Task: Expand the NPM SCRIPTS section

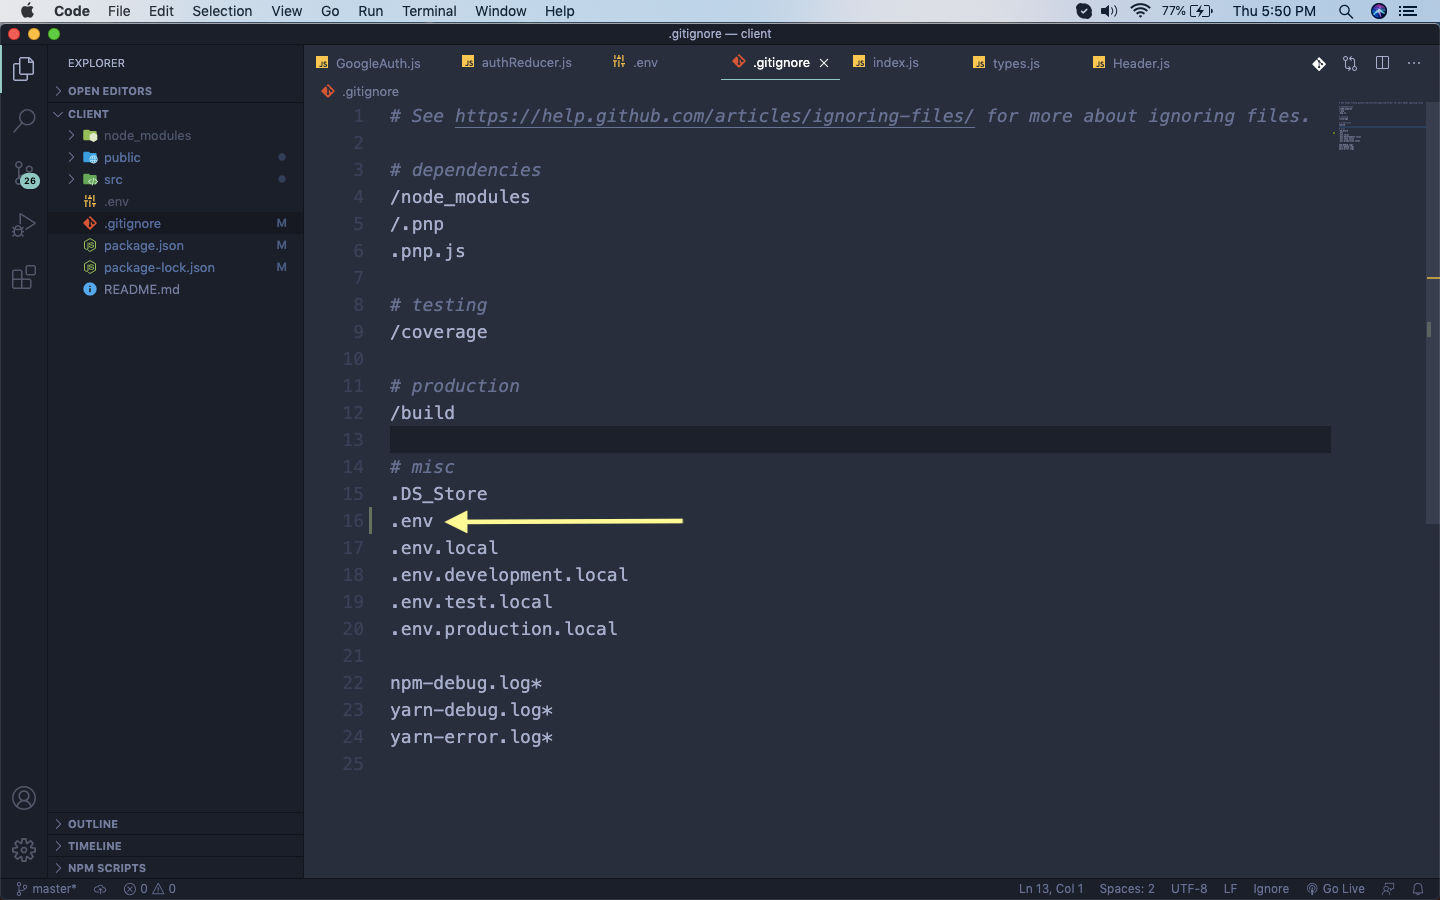Action: click(x=106, y=868)
